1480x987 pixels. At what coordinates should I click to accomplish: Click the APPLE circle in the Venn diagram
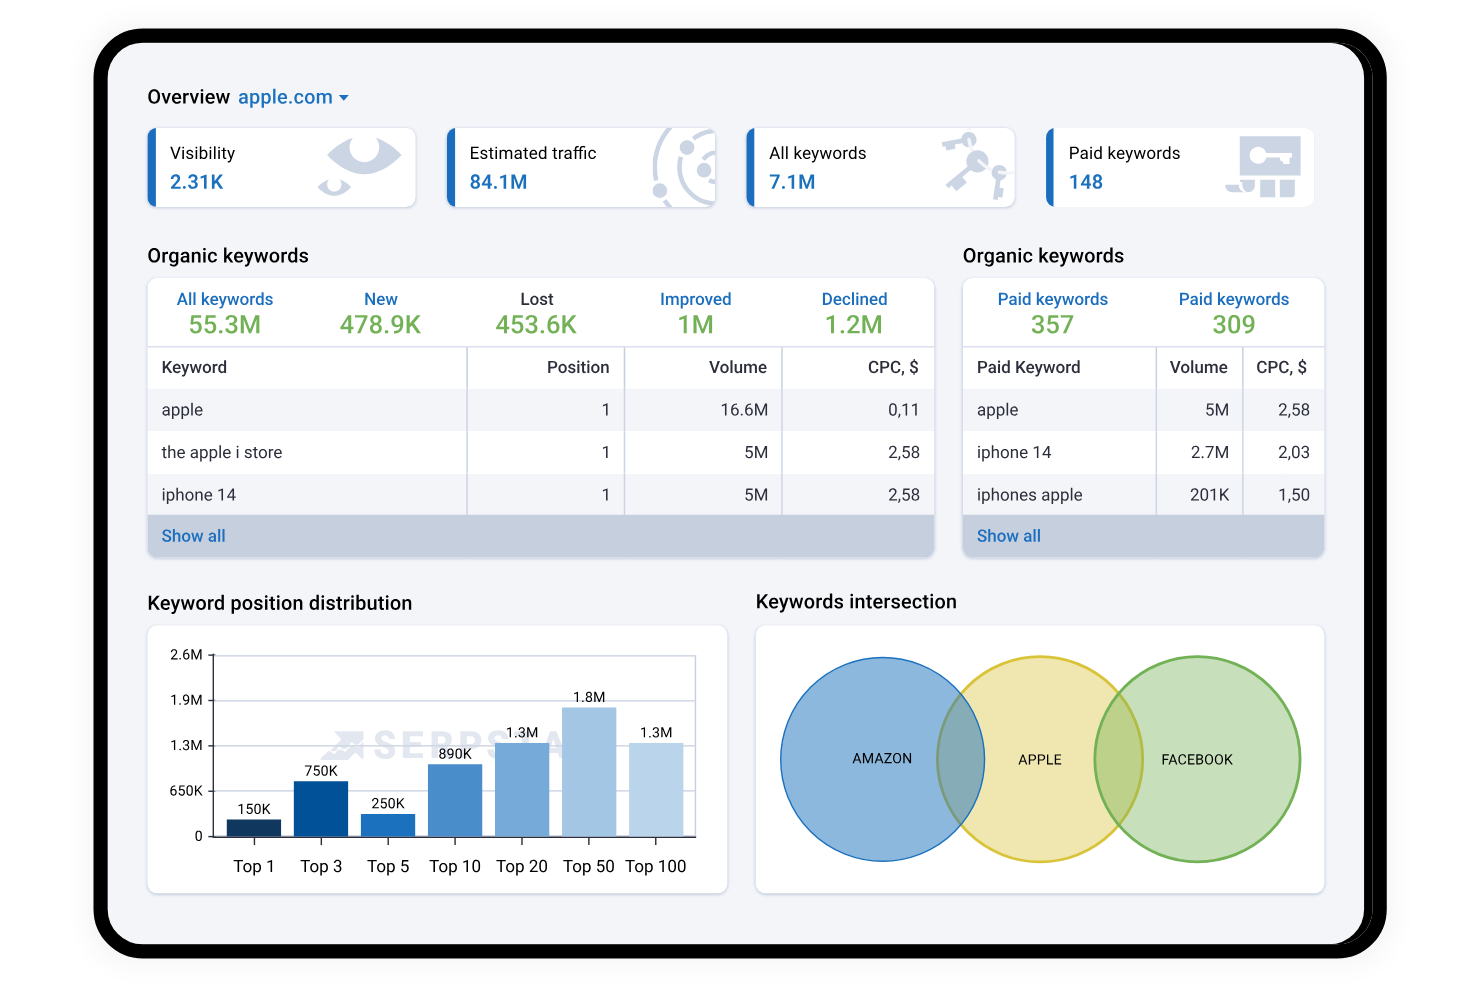click(1040, 759)
